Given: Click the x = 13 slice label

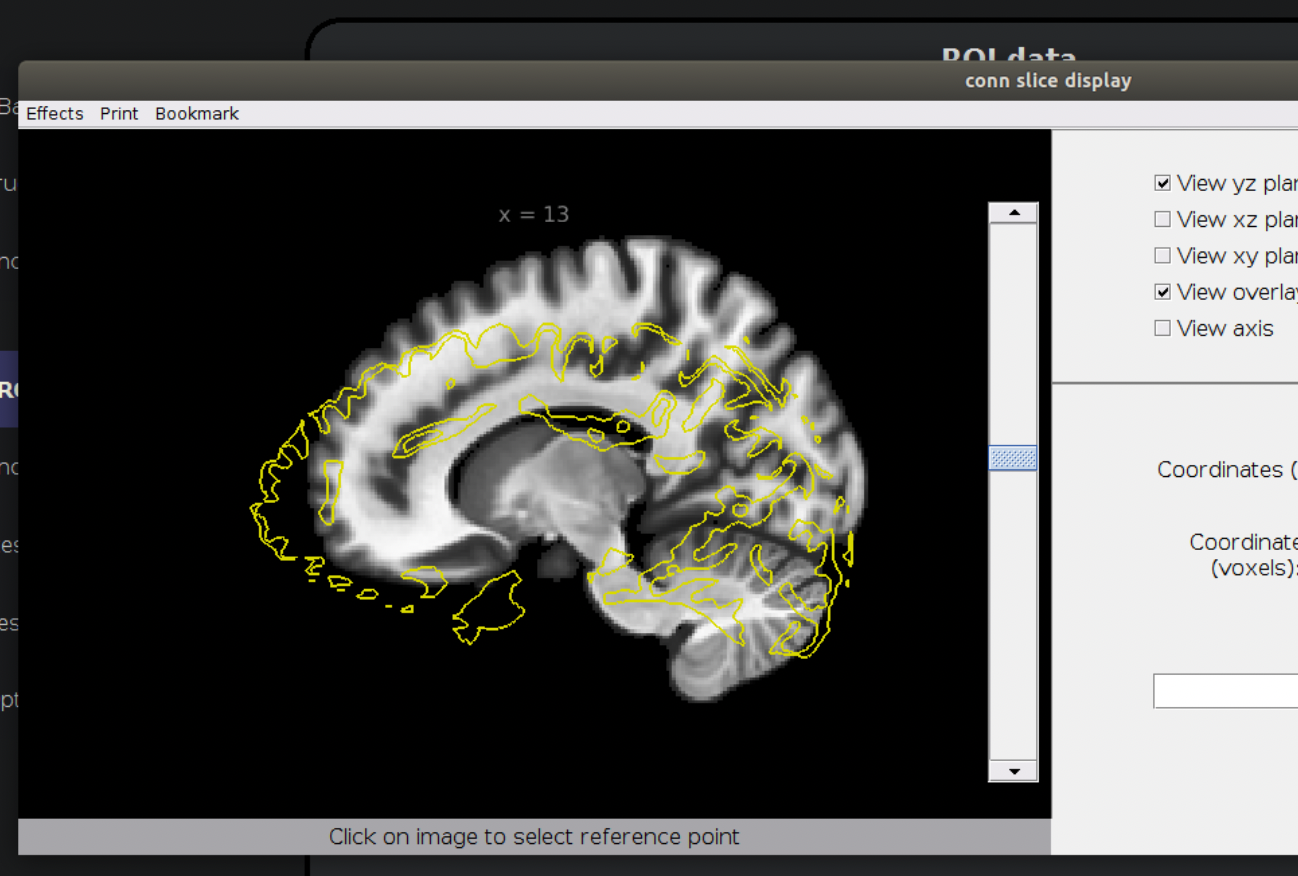Looking at the screenshot, I should pyautogui.click(x=534, y=214).
